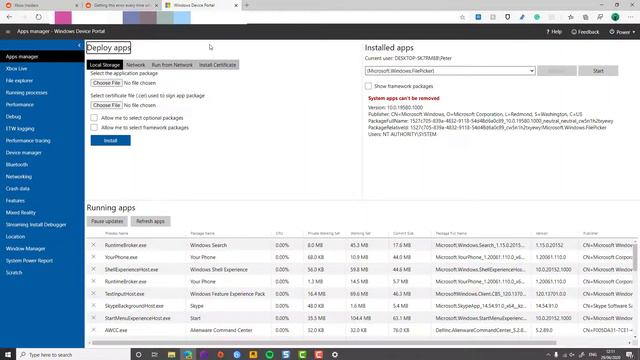Open File explorer in sidebar
The image size is (640, 360).
[19, 81]
